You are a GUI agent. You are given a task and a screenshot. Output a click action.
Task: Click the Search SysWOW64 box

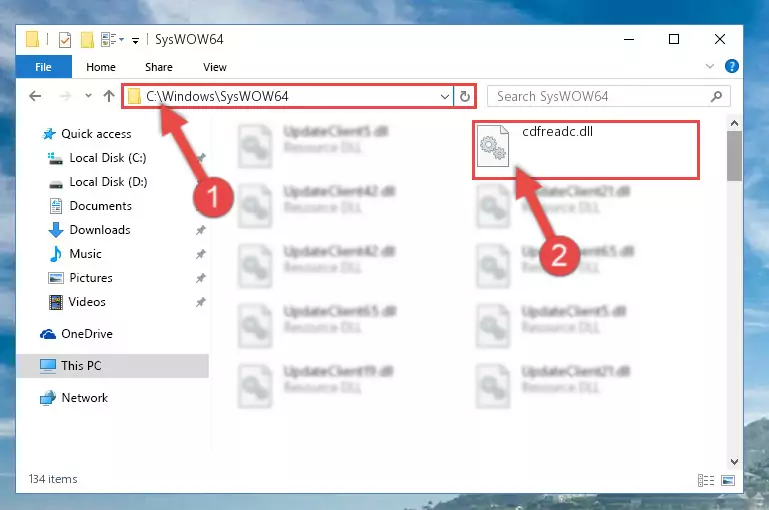tap(608, 96)
